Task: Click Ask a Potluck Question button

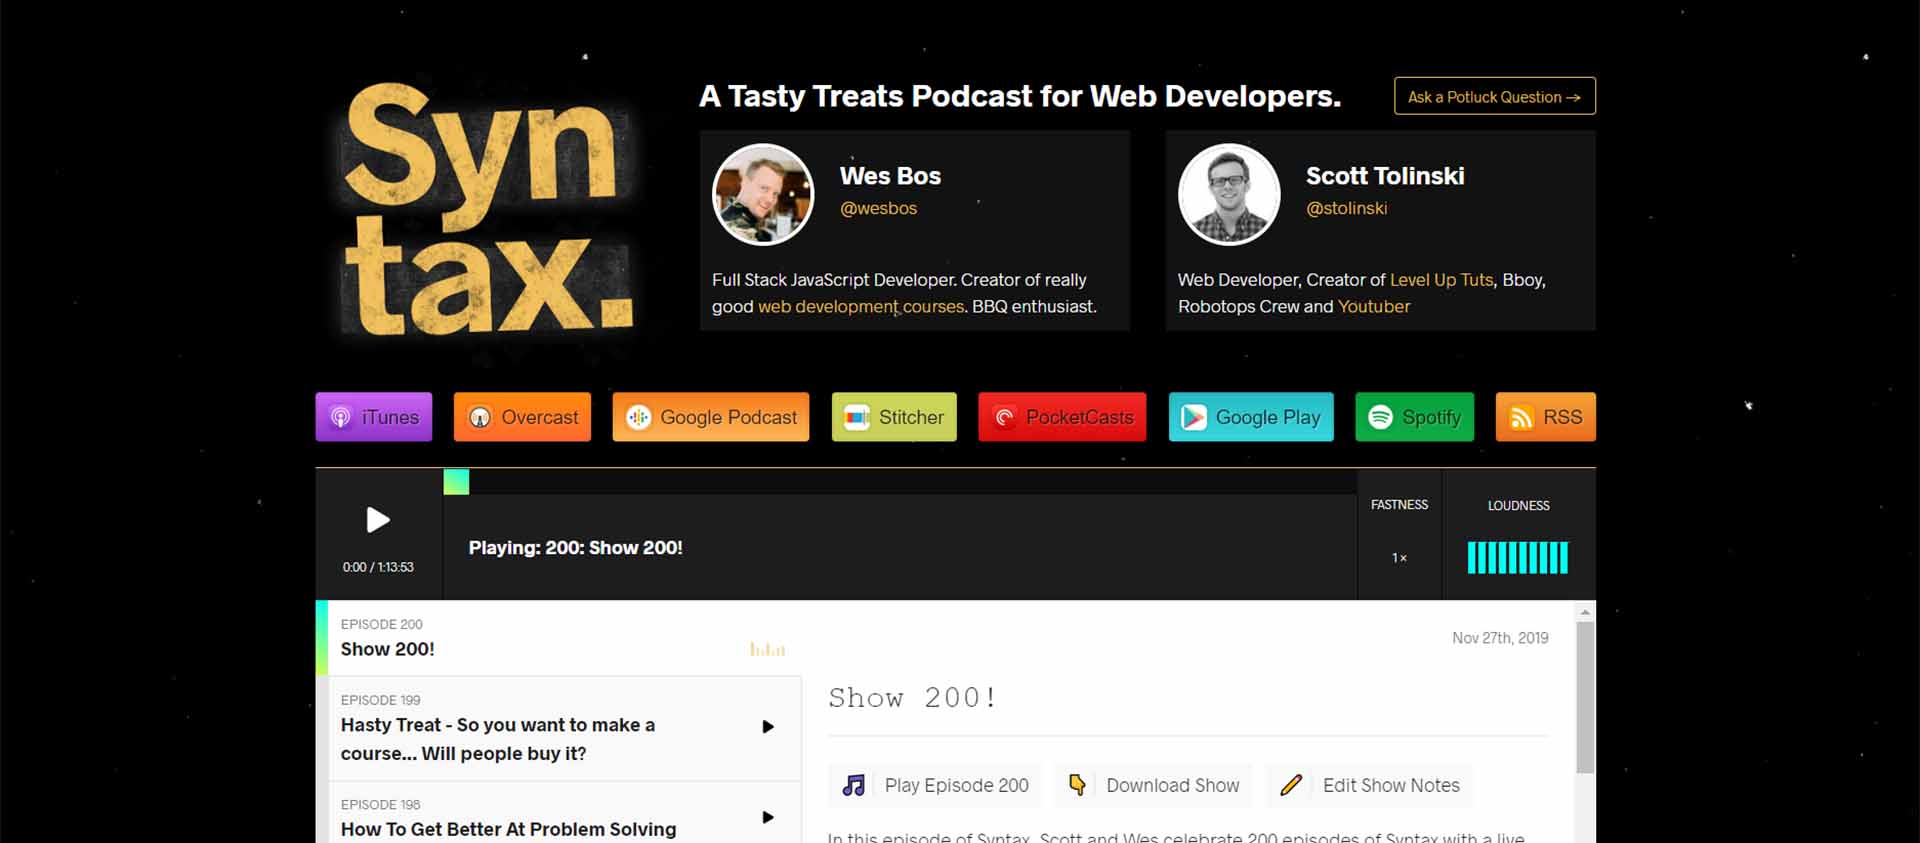Action: (1494, 96)
